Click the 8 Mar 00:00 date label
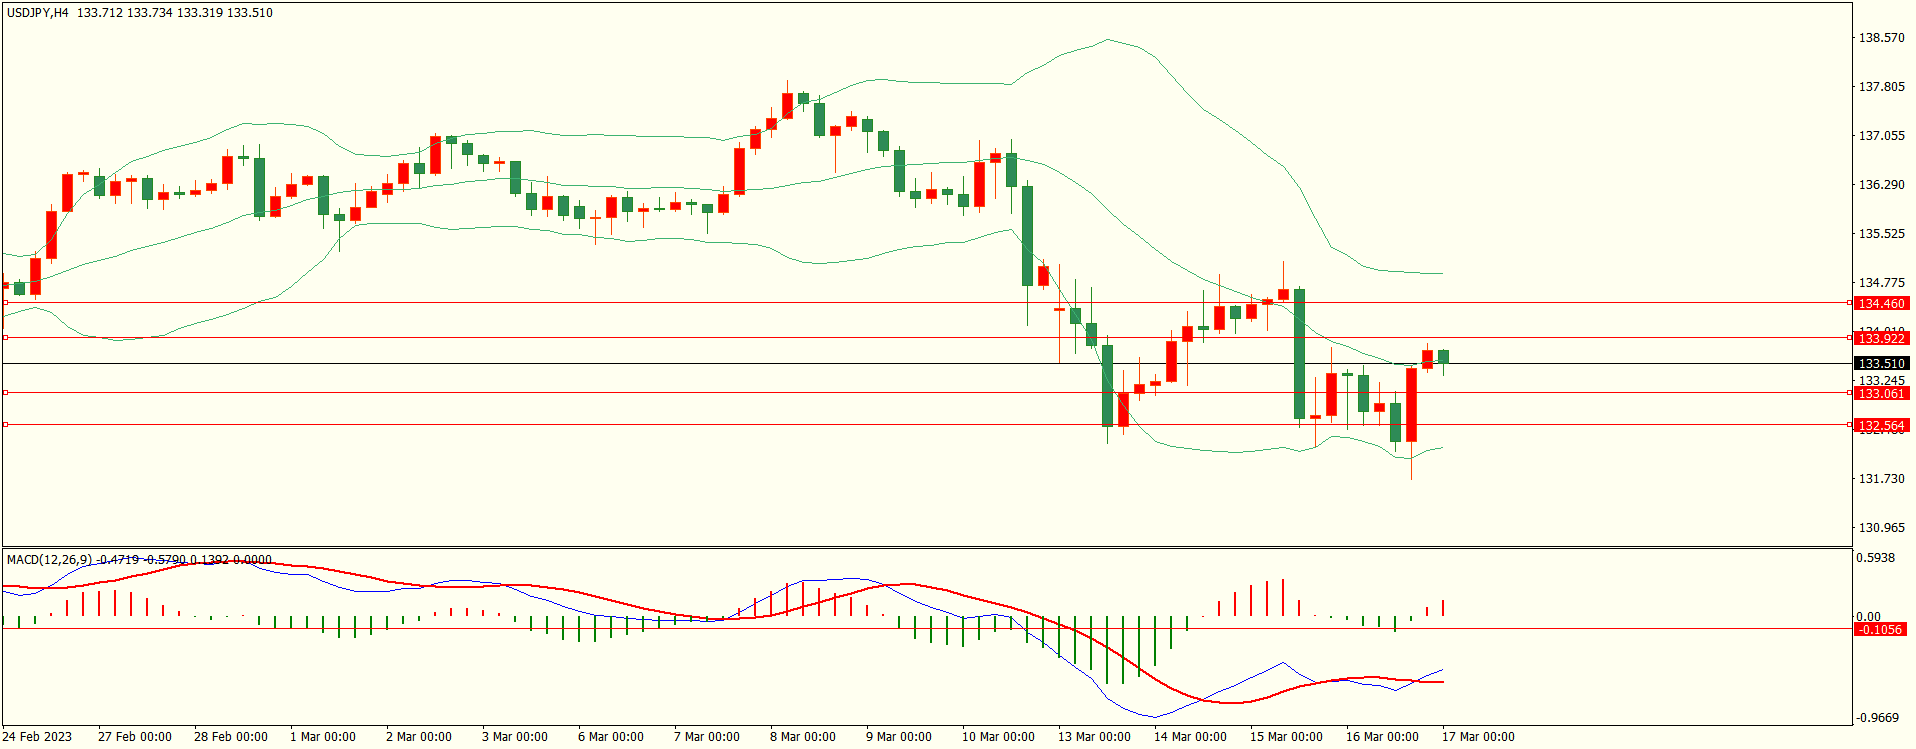Viewport: 1916px width, 749px height. pos(803,737)
